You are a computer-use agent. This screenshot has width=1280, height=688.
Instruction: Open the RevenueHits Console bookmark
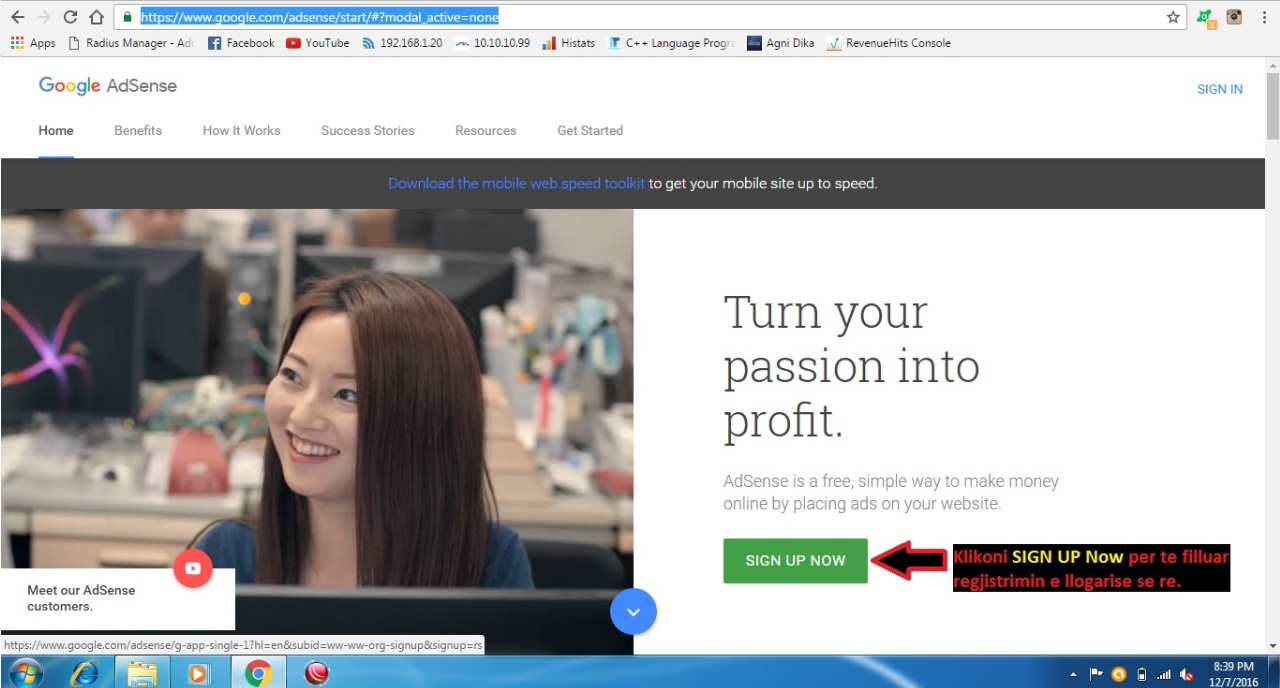(889, 43)
